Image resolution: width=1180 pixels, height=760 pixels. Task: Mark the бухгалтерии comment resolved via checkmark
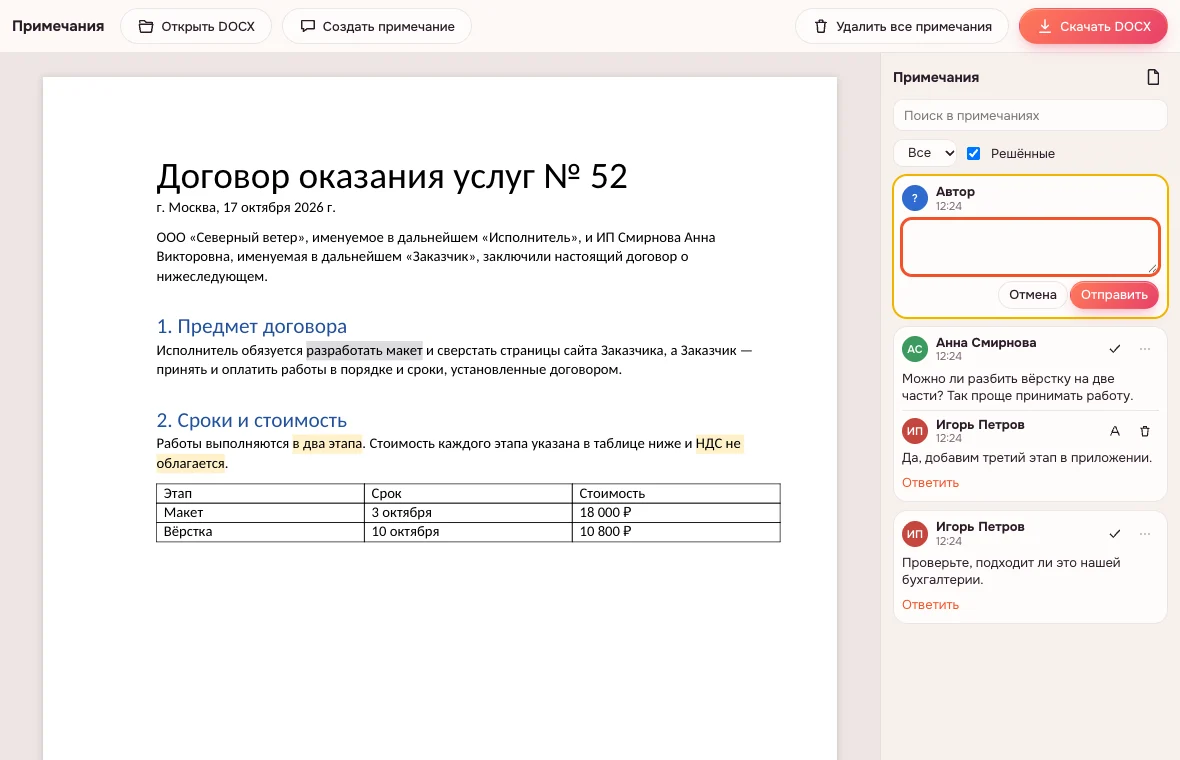1115,534
